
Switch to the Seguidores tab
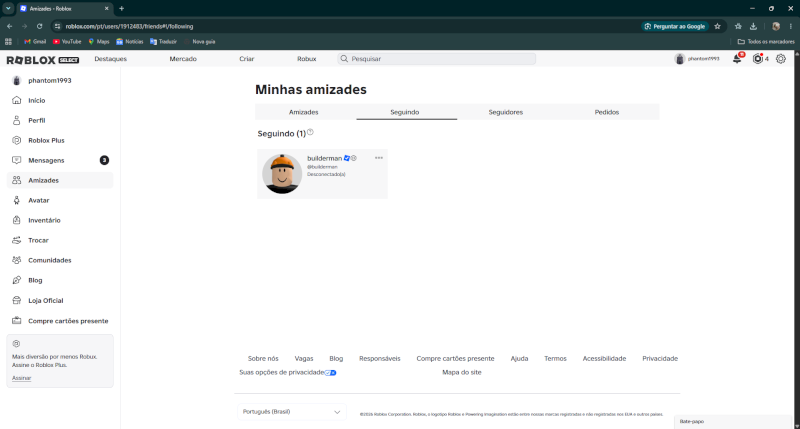click(506, 112)
